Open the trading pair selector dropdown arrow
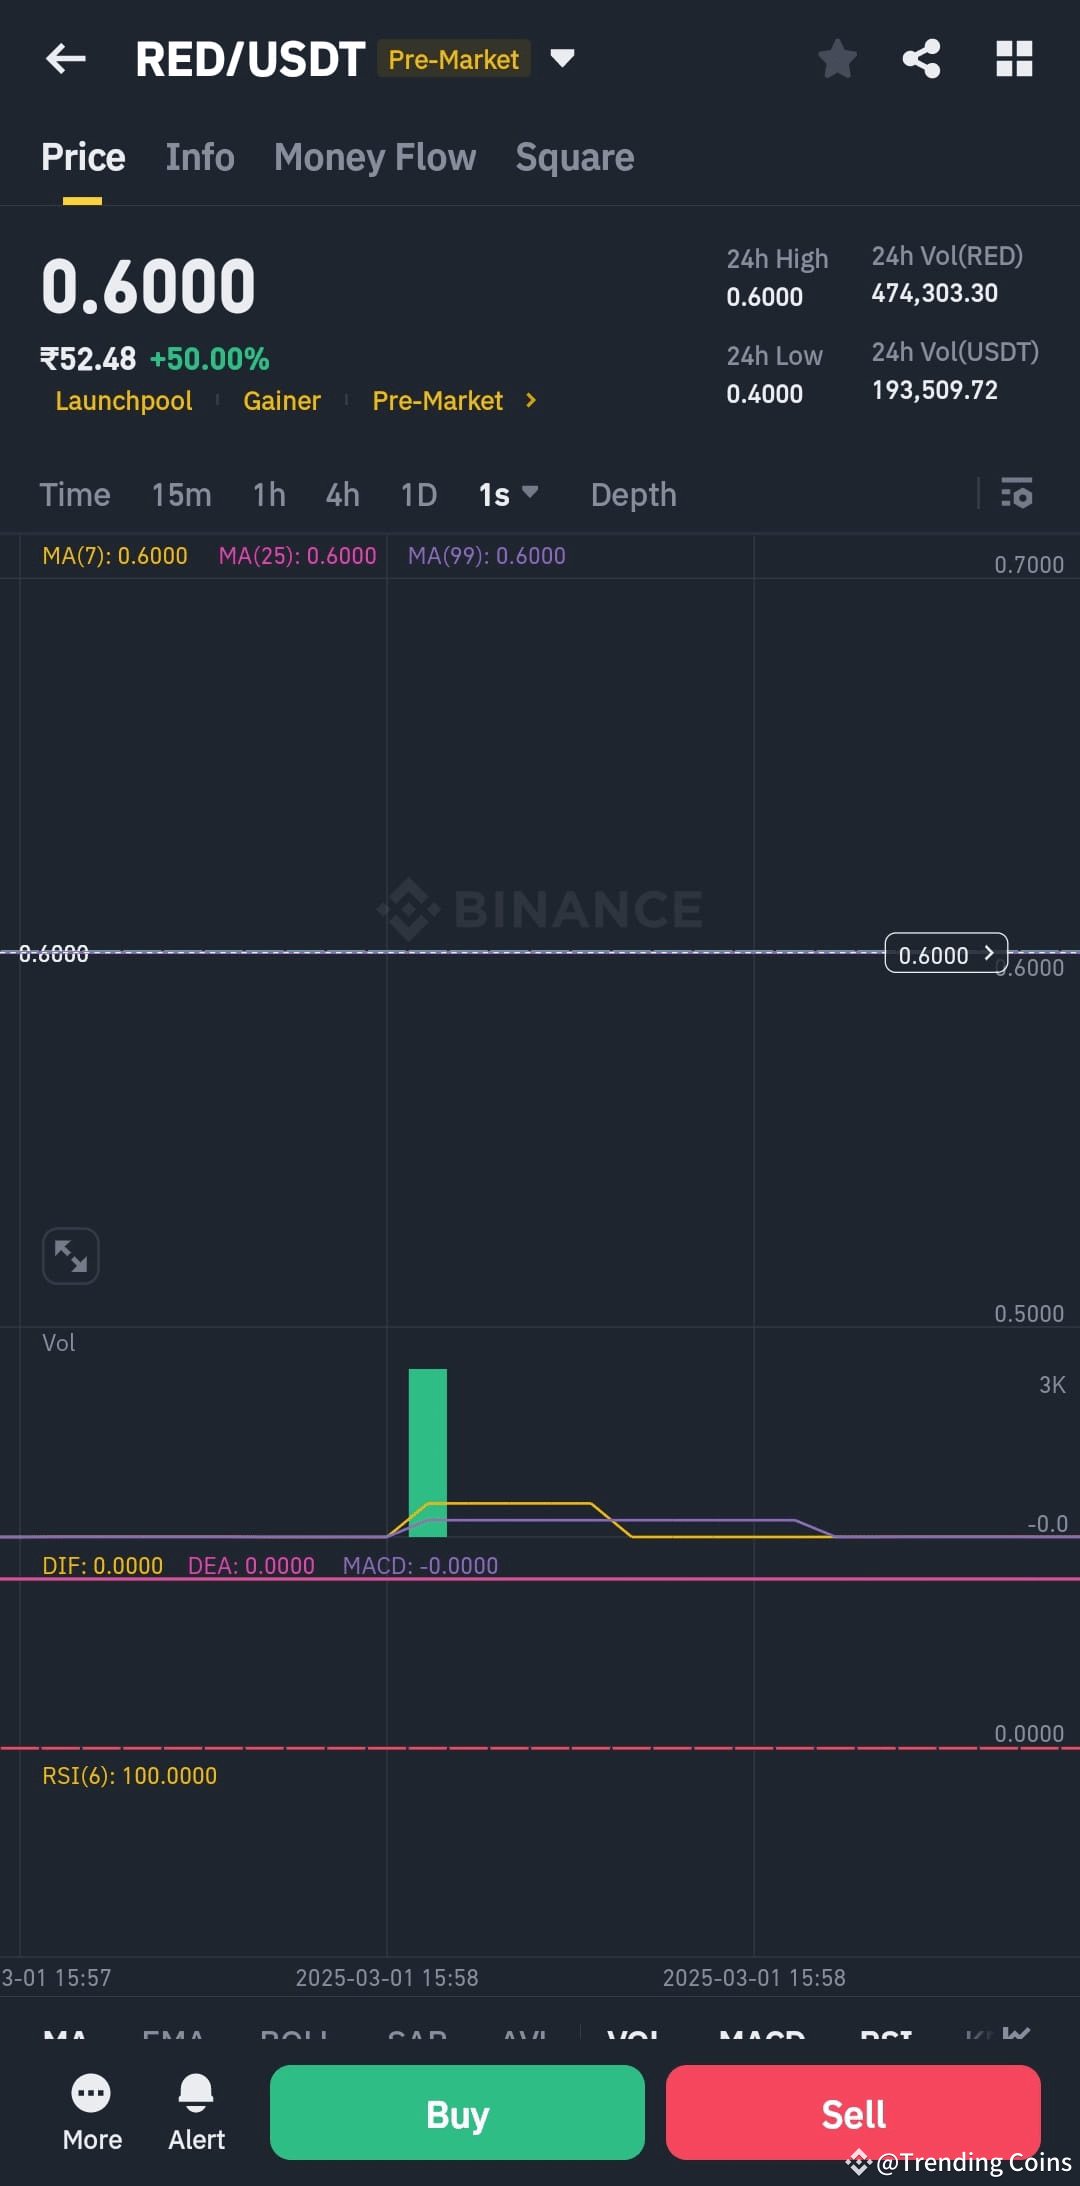Image resolution: width=1080 pixels, height=2186 pixels. click(562, 59)
